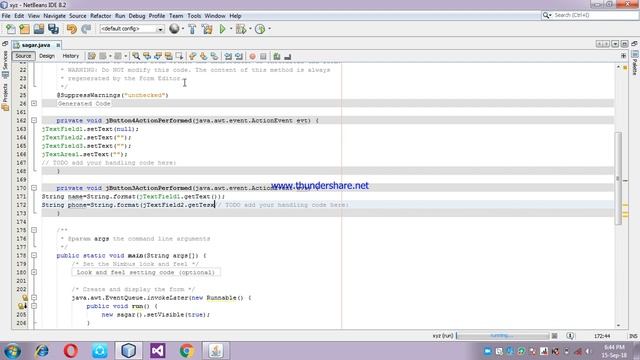640x360 pixels.
Task: Click the Last Edit icon in editor toolbar
Action: pos(91,56)
